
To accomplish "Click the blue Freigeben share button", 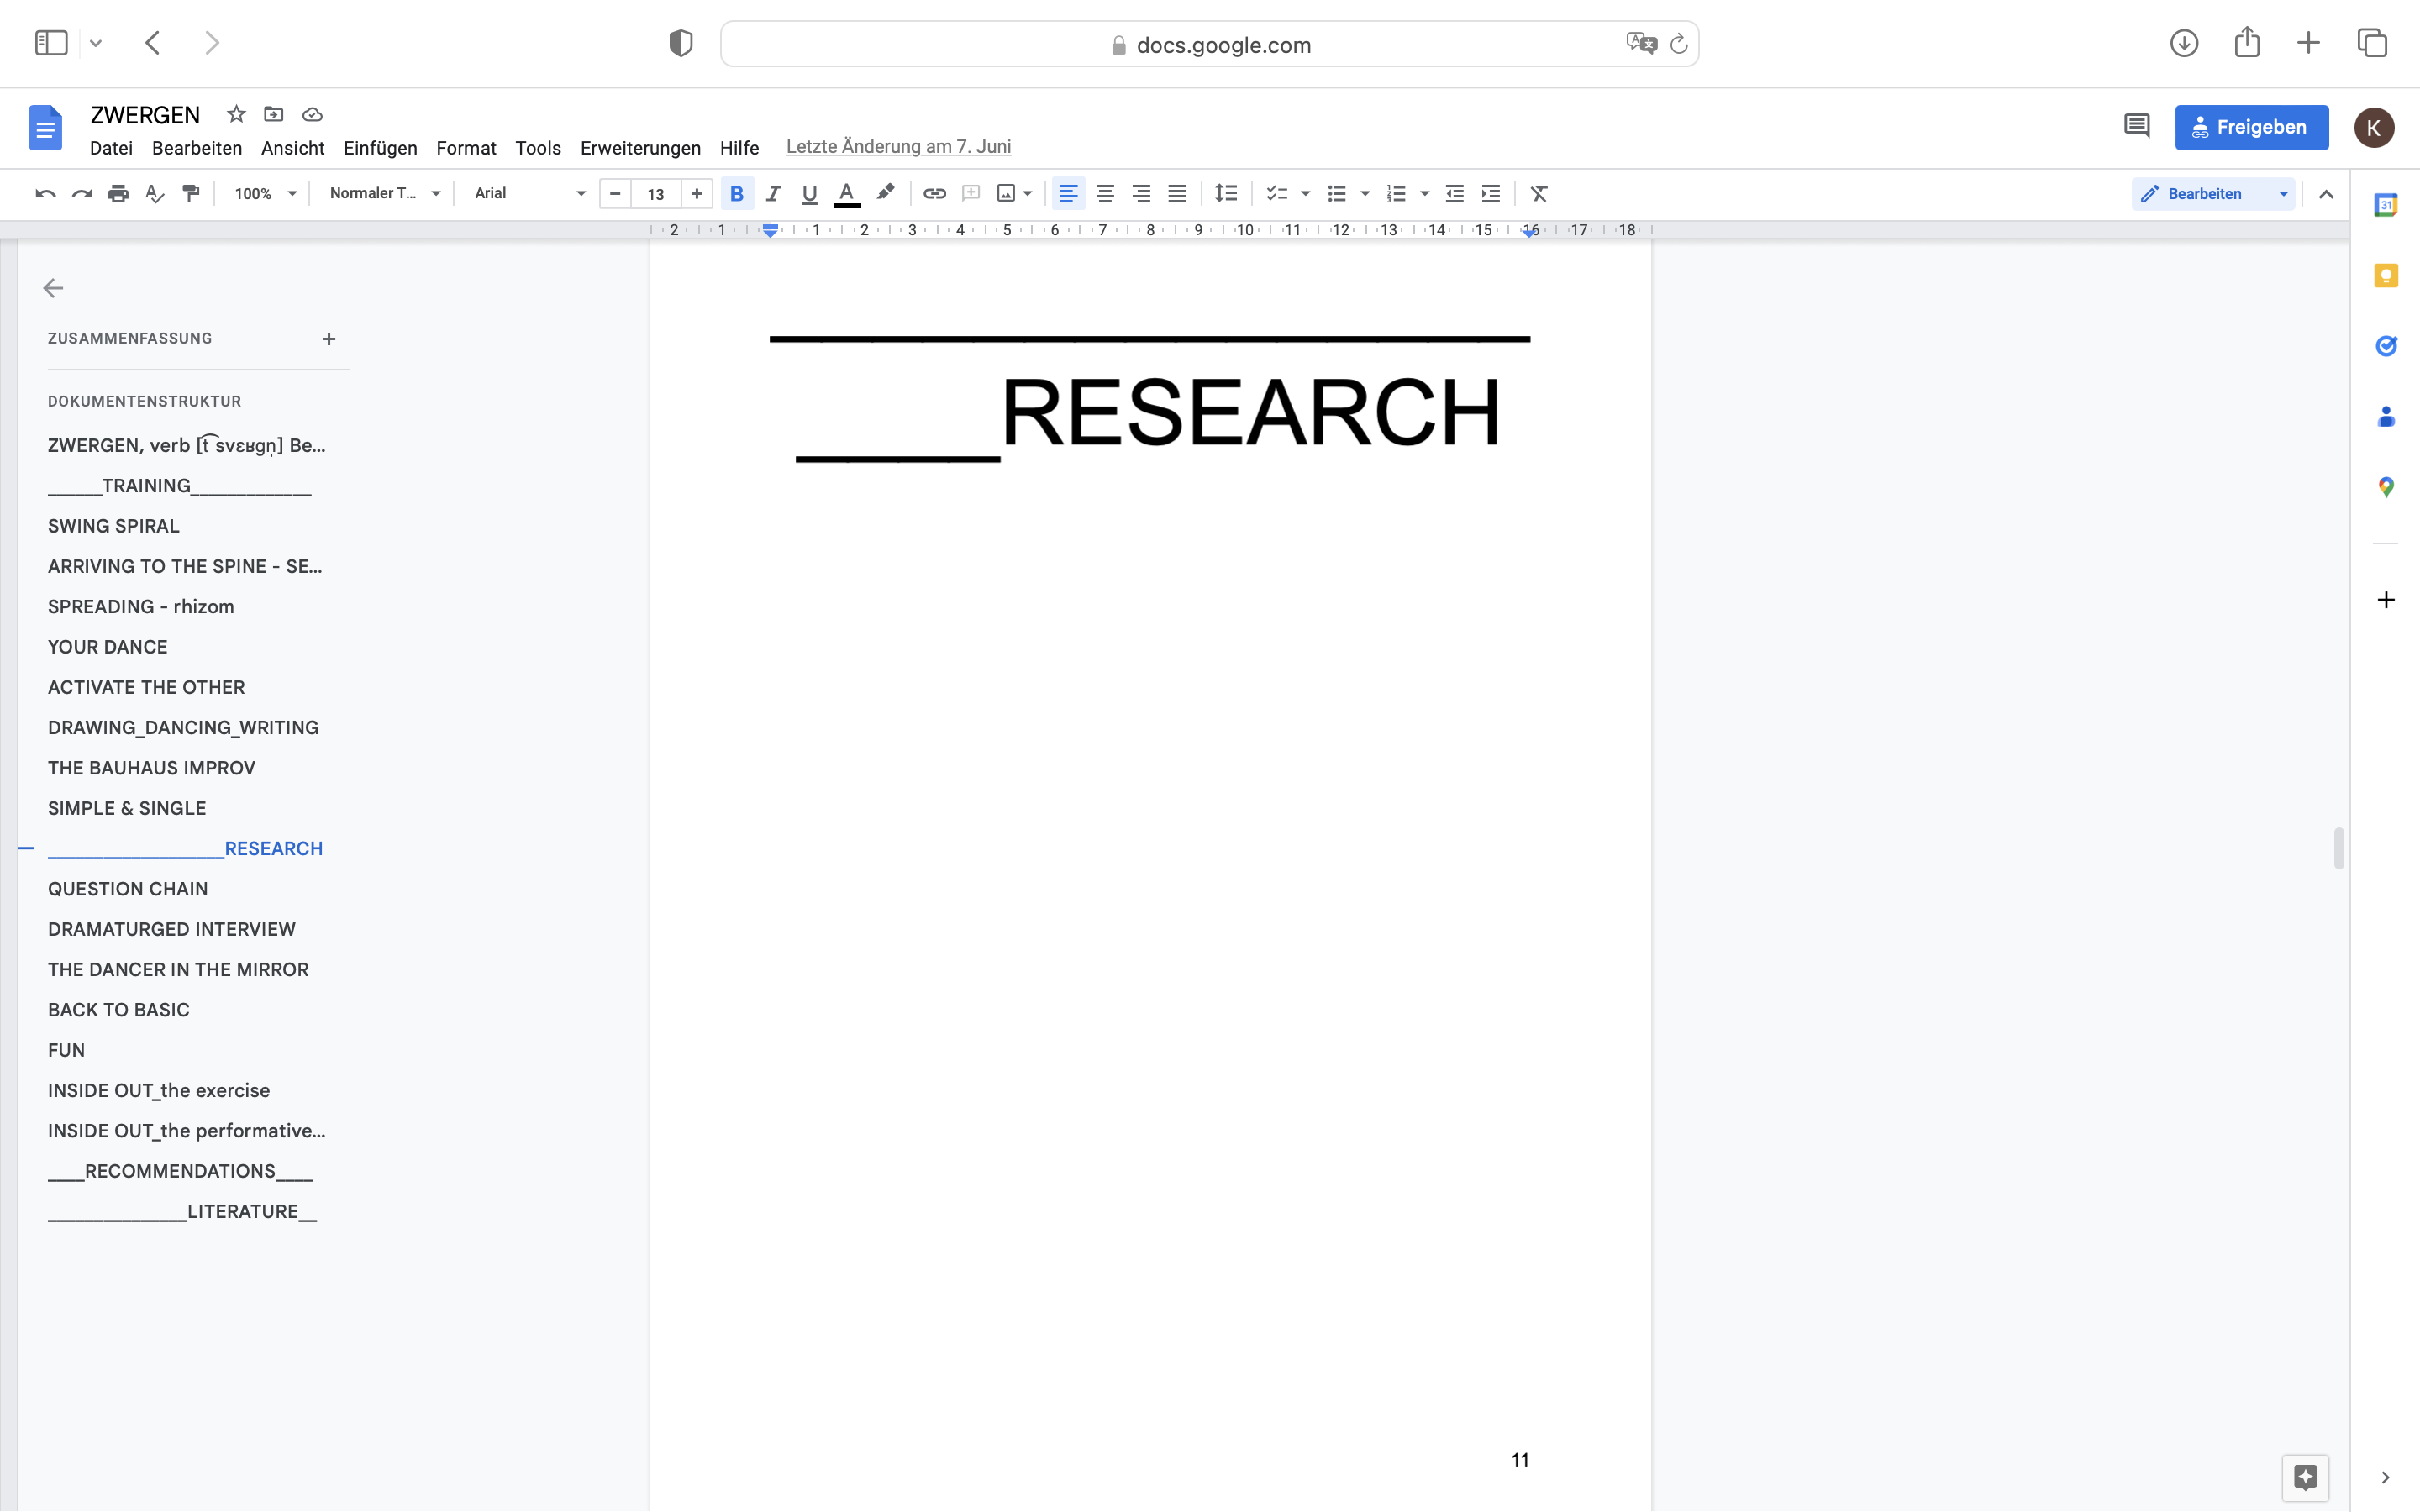I will (2251, 127).
